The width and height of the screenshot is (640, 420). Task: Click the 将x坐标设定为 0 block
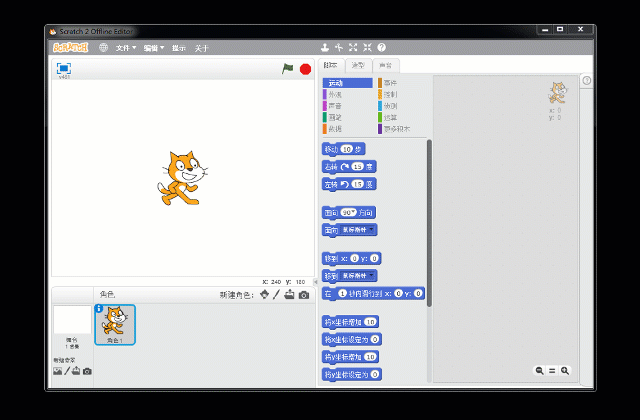(352, 340)
